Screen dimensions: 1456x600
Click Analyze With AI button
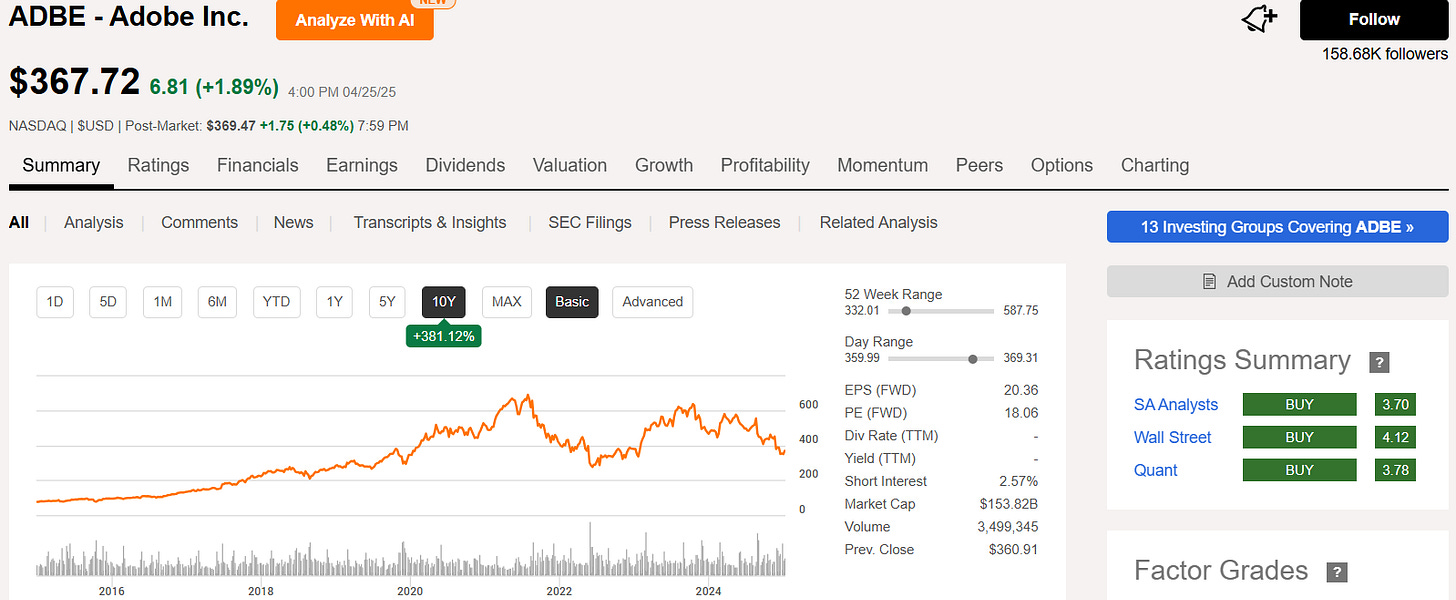[355, 20]
